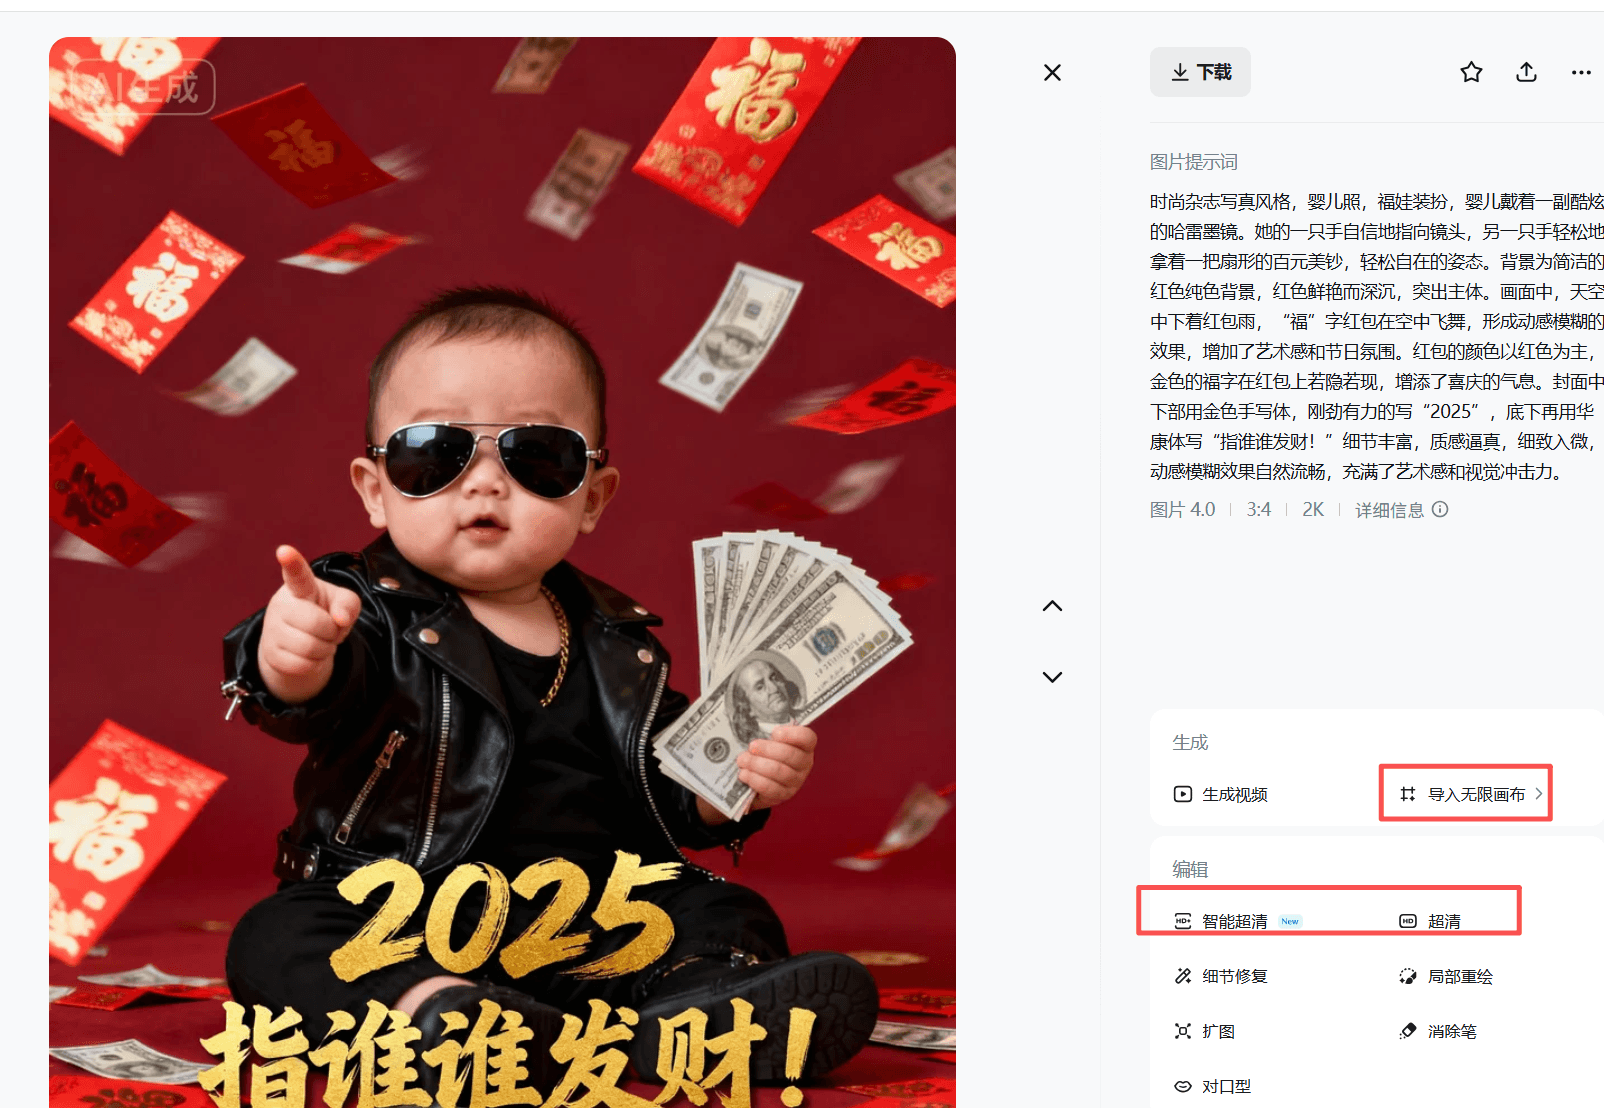Screen dimensions: 1604x1108
Task: Select 智能超清 enhancement tool
Action: click(1237, 921)
